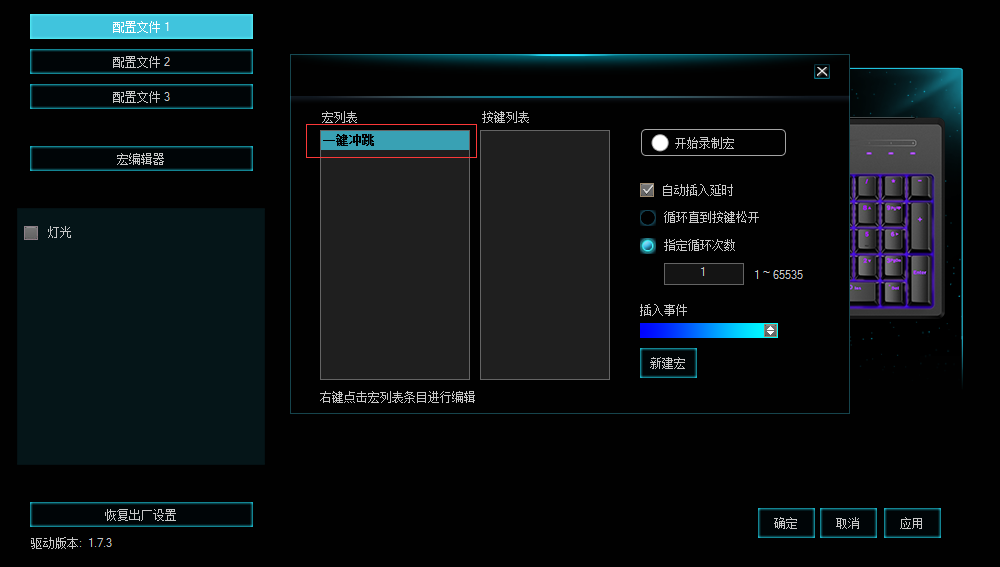Toggle the 灯光 checkbox
The image size is (1000, 567).
coord(31,233)
